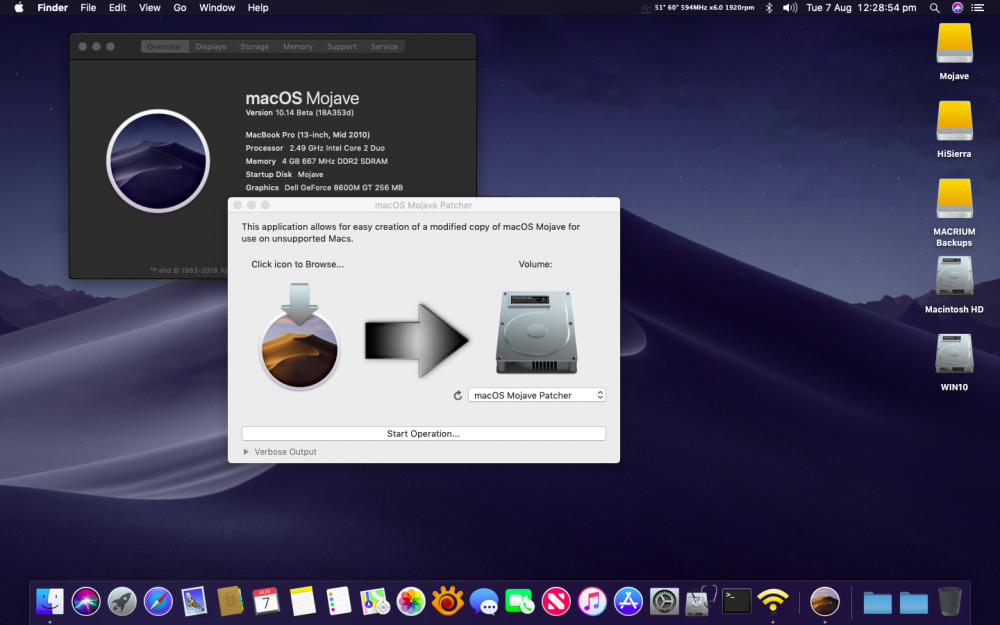Open Maps from the Dock
The height and width of the screenshot is (625, 1000).
coord(375,601)
